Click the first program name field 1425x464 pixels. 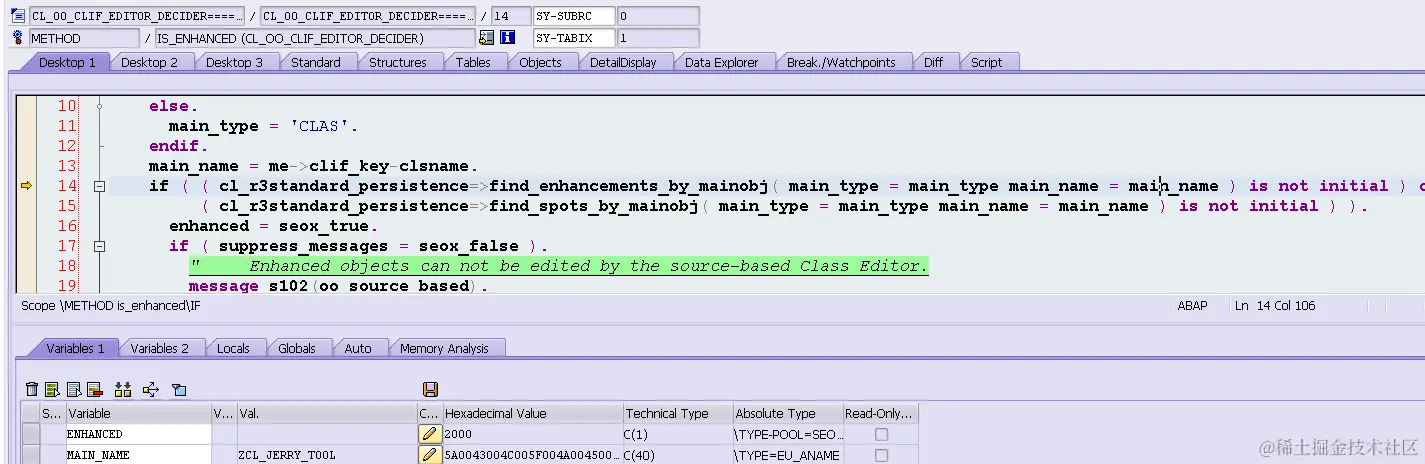135,16
